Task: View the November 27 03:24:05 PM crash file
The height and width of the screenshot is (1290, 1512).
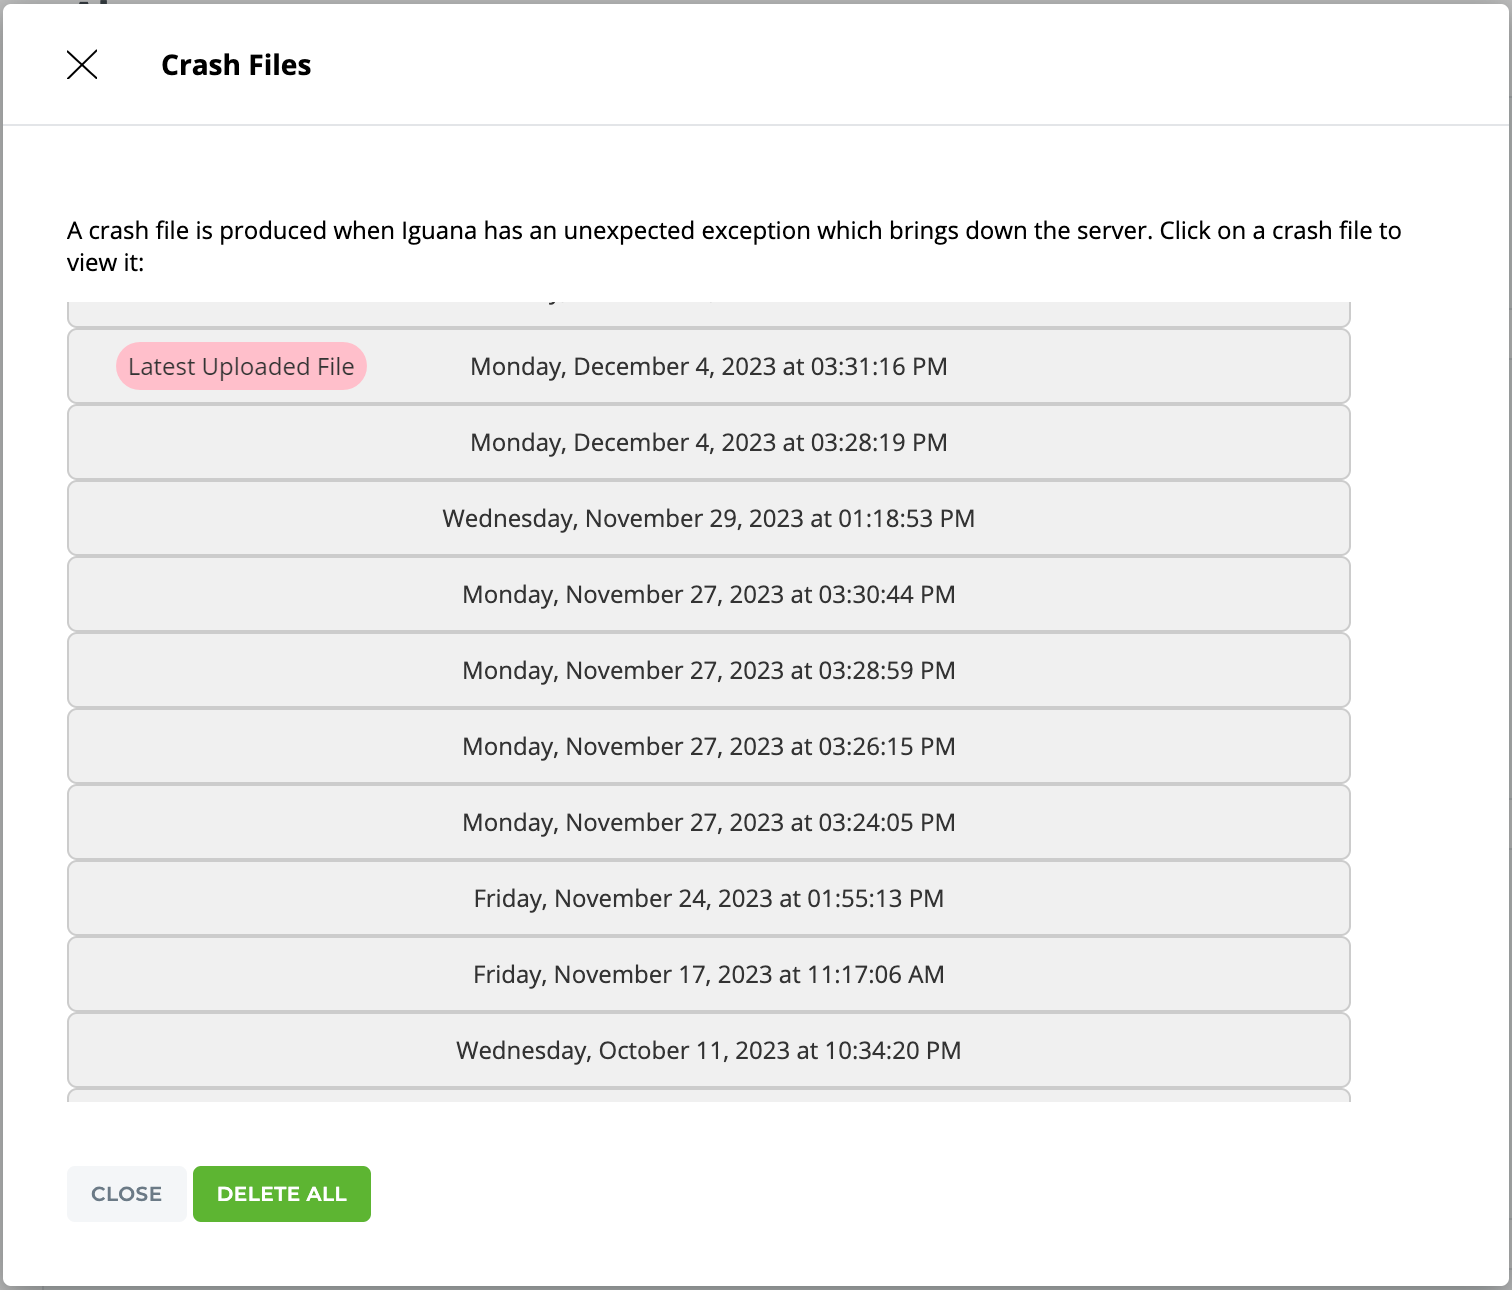Action: pyautogui.click(x=708, y=823)
